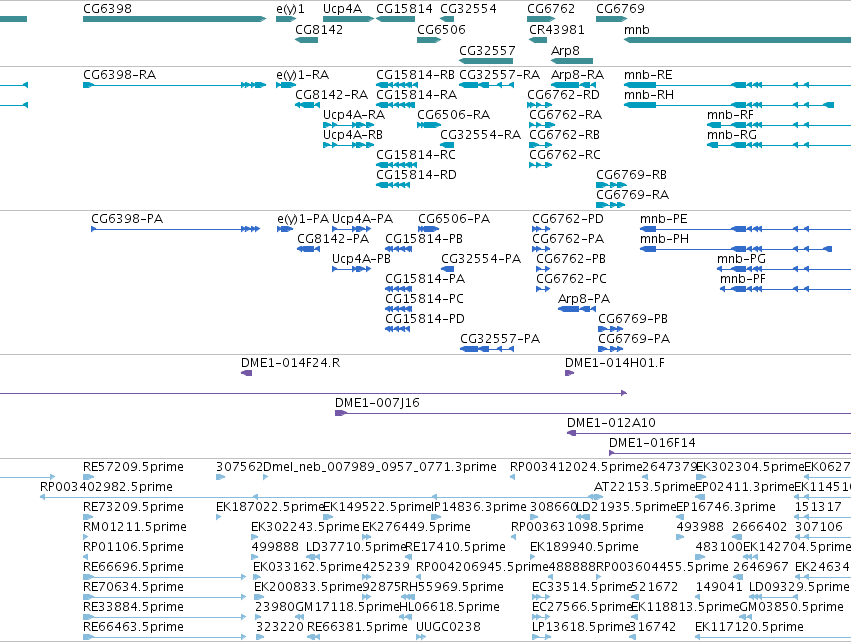851x642 pixels.
Task: Click BAC end DME1-014F24.R label
Action: pyautogui.click(x=290, y=363)
